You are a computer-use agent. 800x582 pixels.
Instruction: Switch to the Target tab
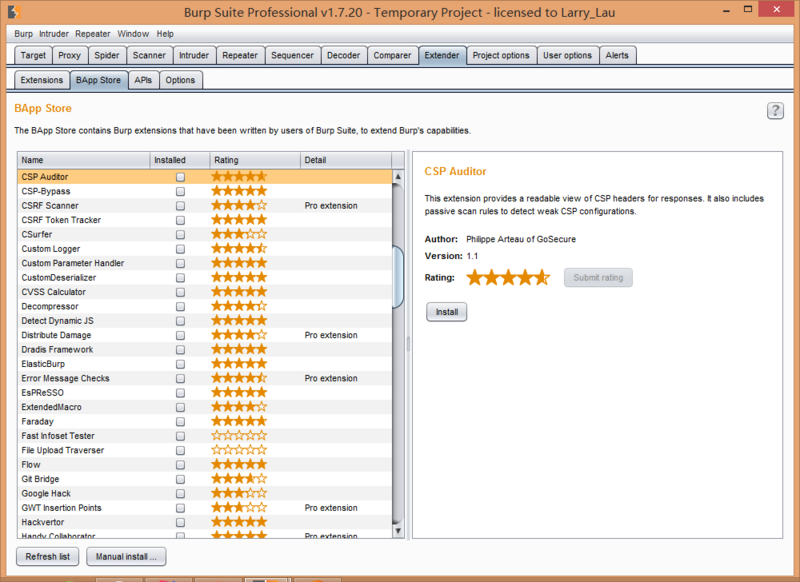[x=33, y=55]
